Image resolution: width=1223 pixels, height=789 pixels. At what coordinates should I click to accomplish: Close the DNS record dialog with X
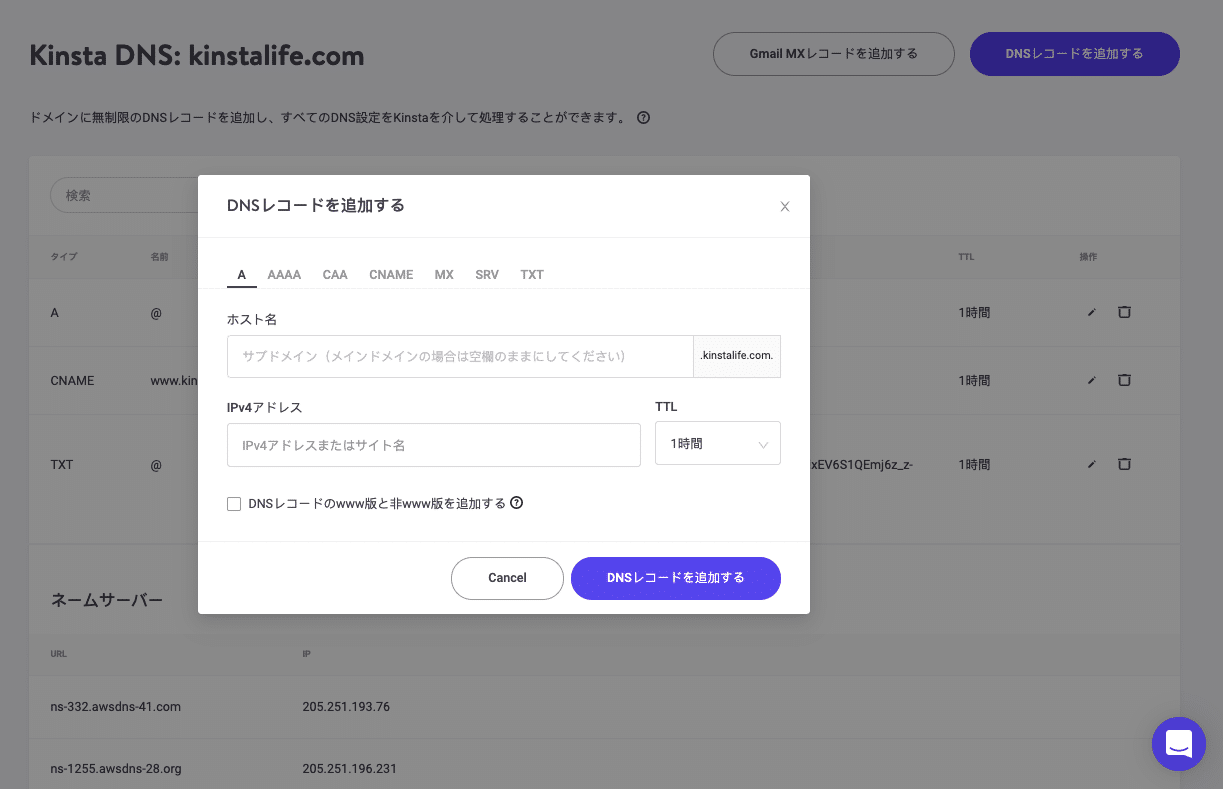785,206
